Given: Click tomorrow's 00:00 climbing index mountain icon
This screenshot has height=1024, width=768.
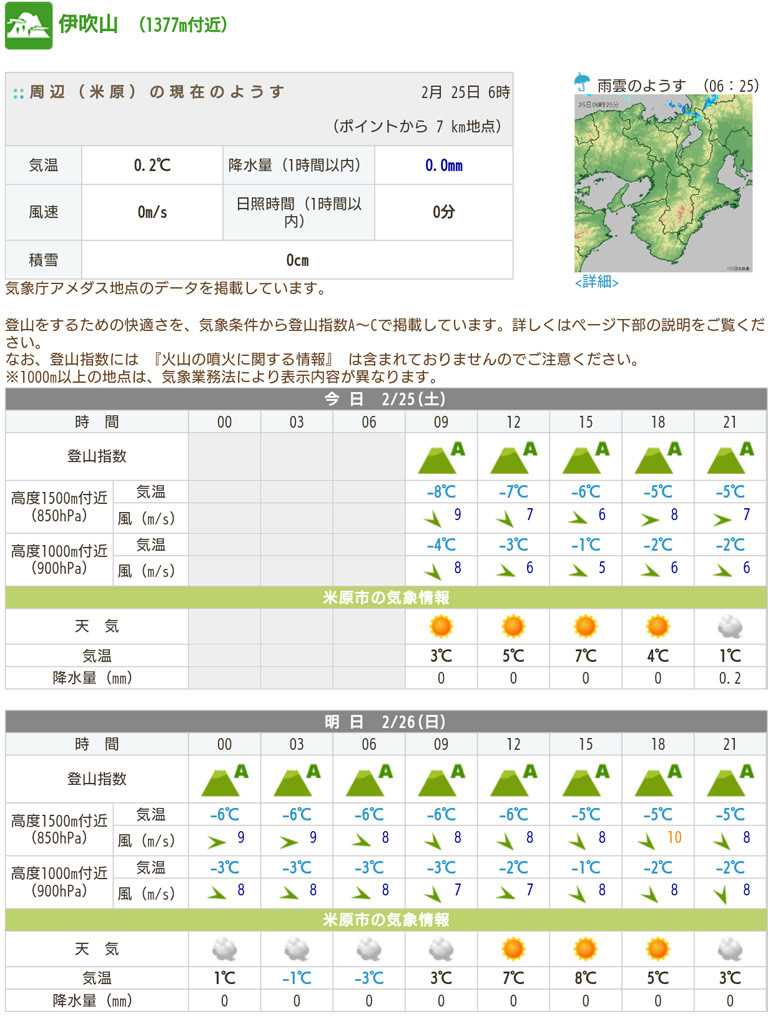Looking at the screenshot, I should (224, 779).
